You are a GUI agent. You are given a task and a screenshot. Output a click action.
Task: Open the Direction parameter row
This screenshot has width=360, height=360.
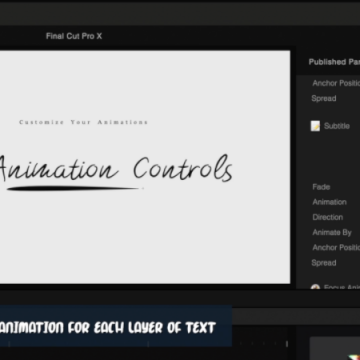pyautogui.click(x=328, y=217)
